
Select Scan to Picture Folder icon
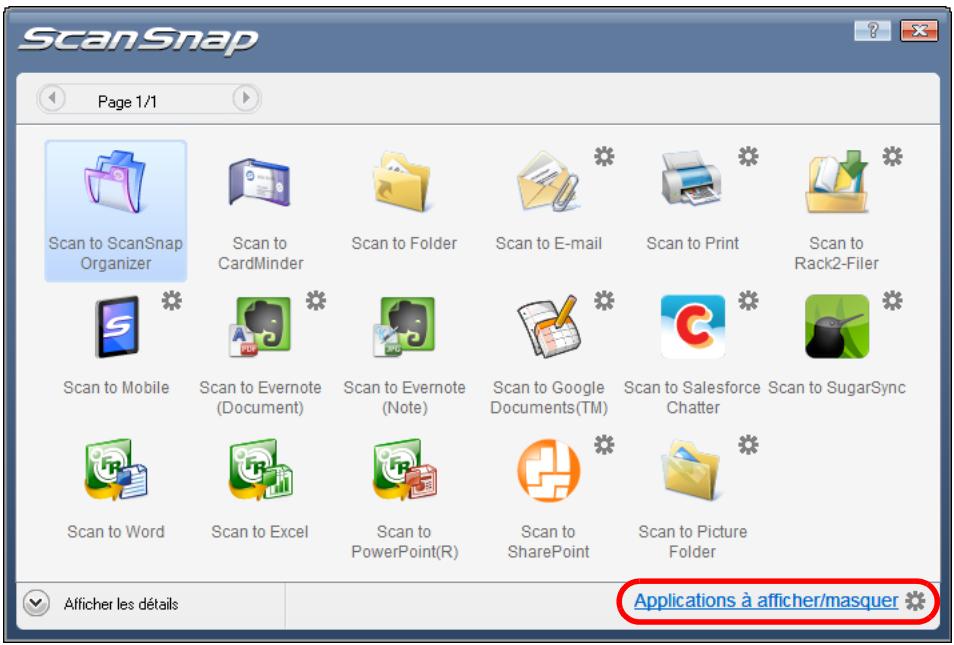692,470
